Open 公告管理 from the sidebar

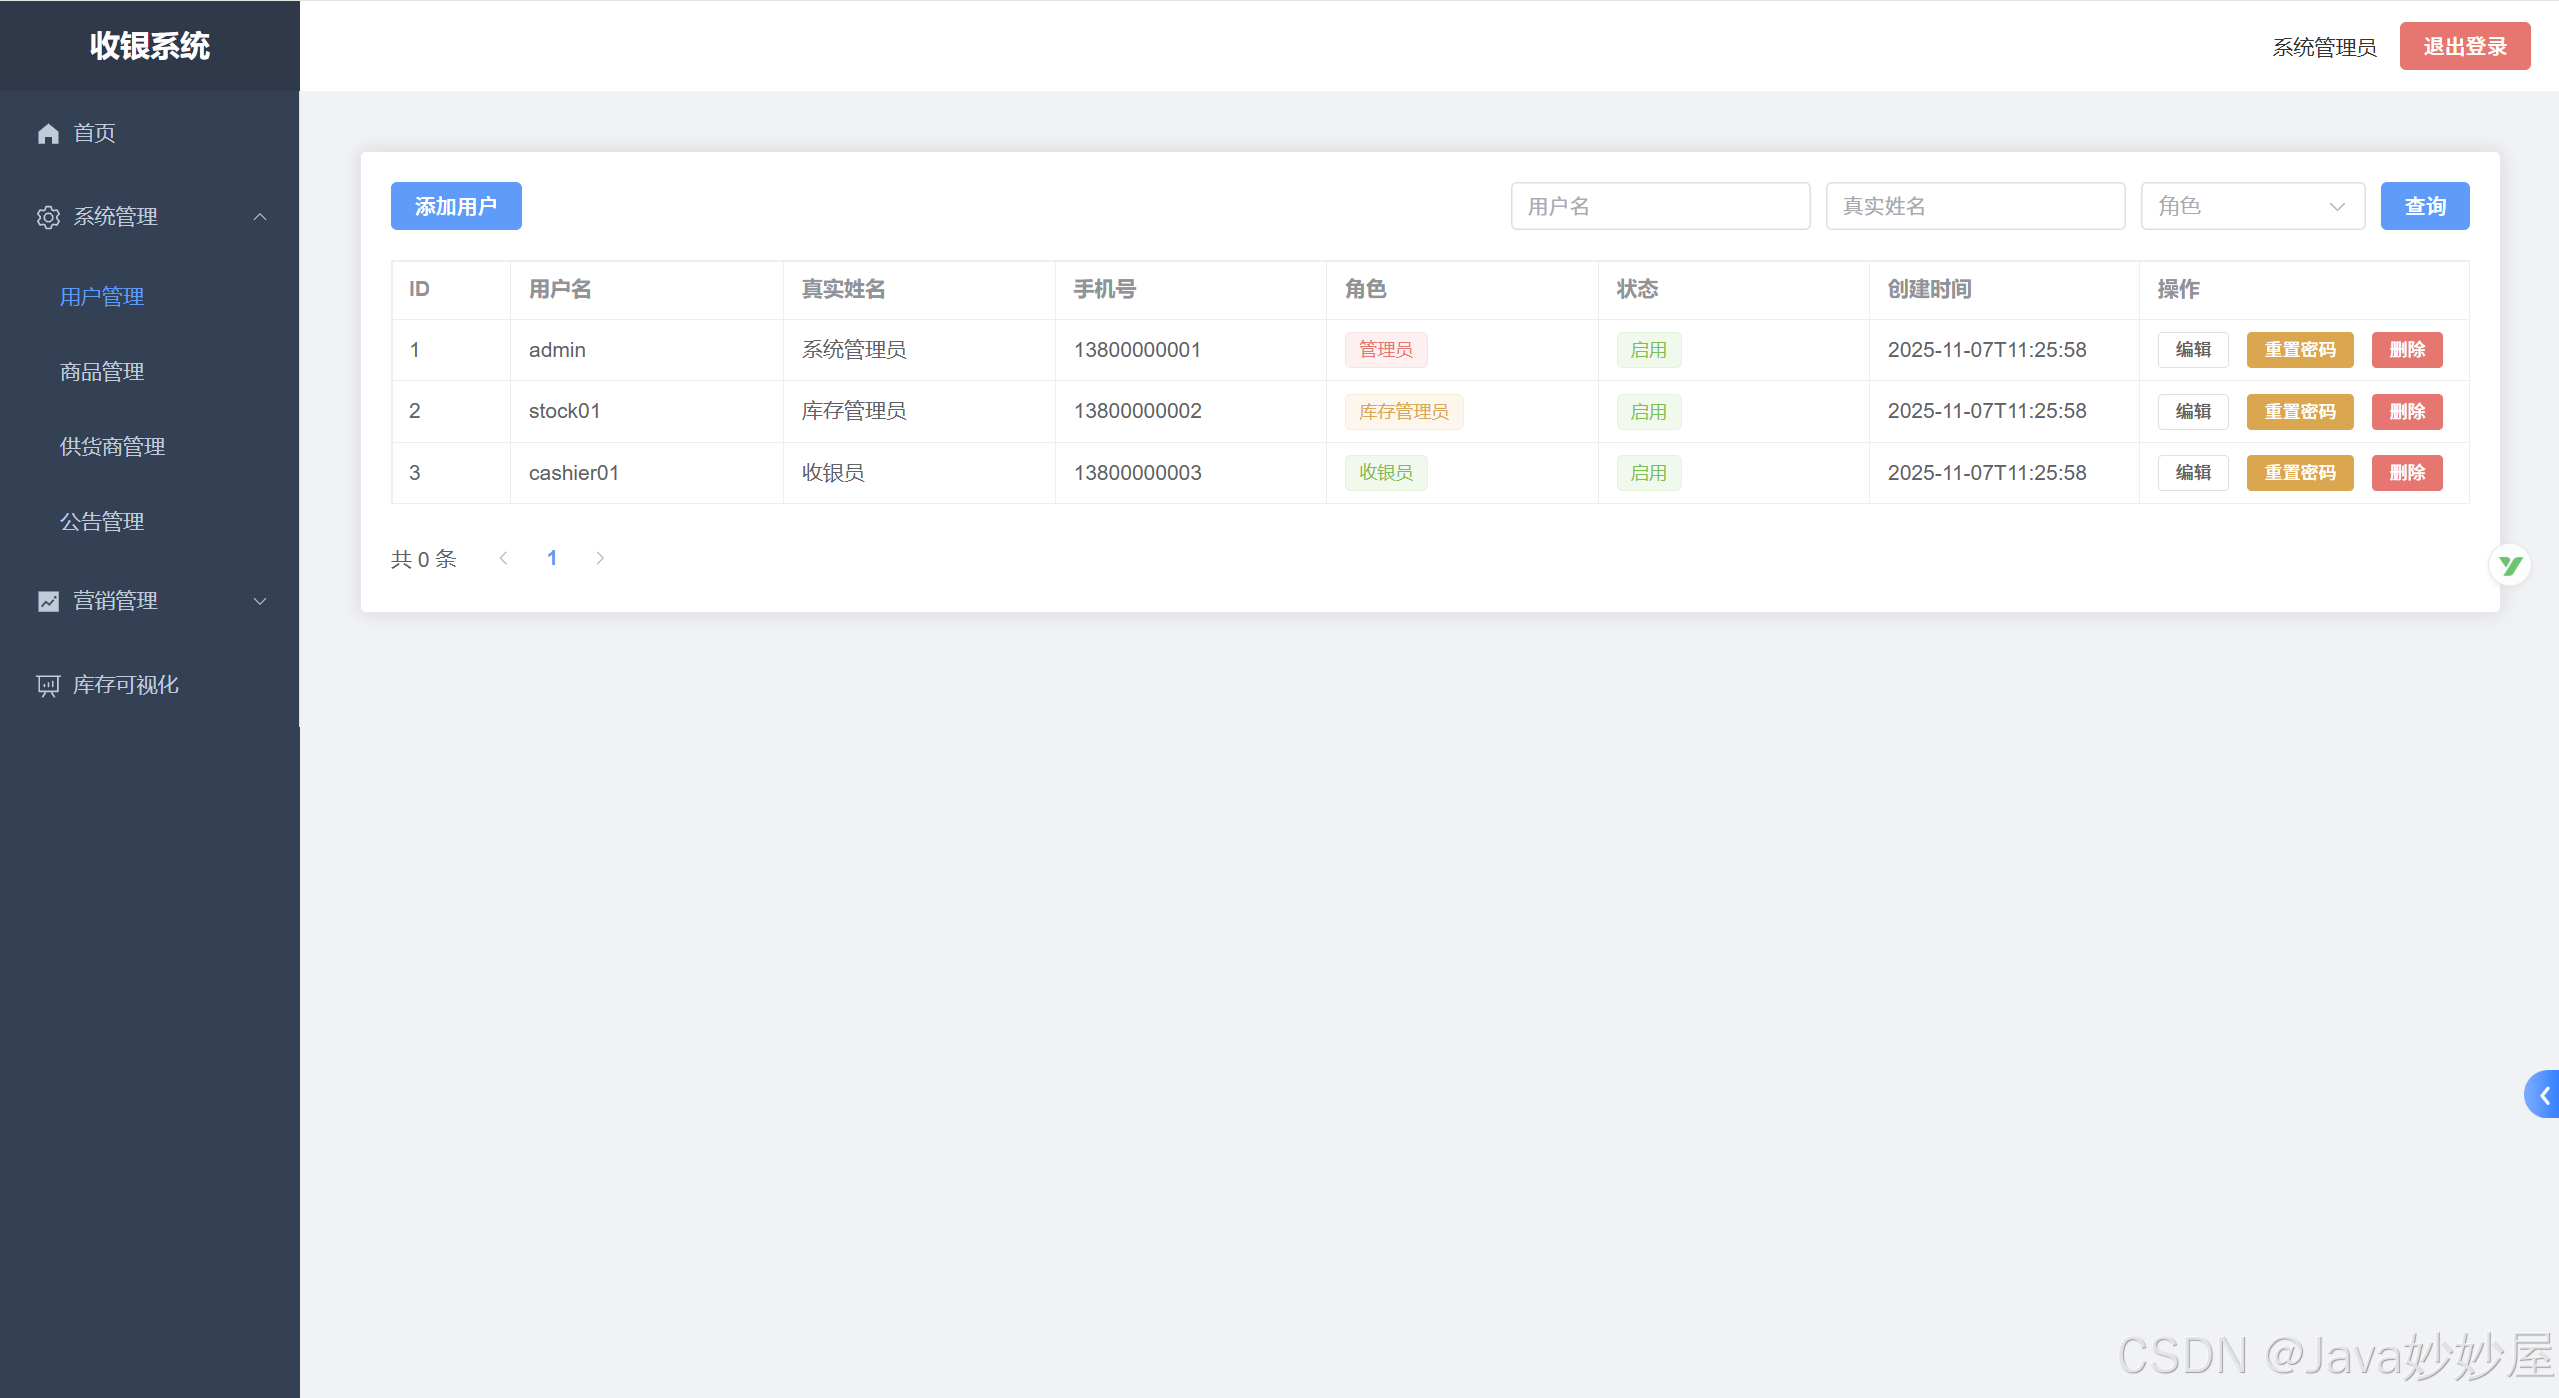pos(102,522)
